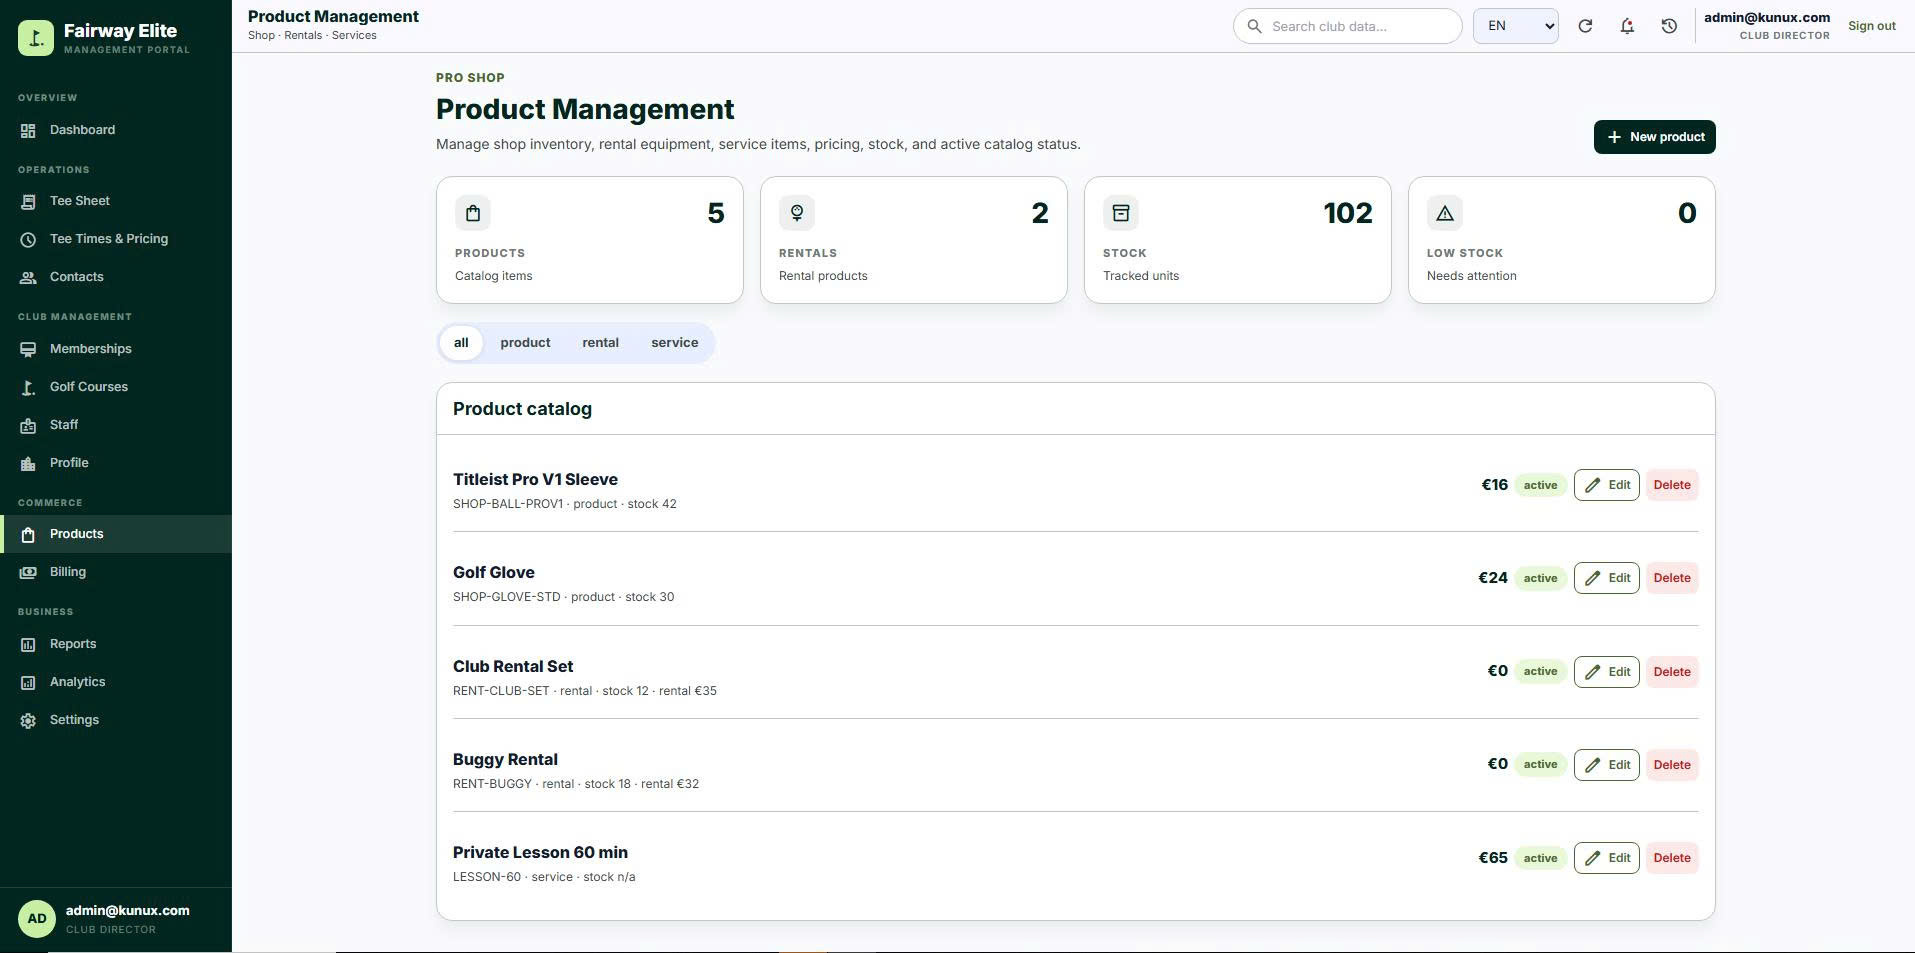Delete Private Lesson 60 min service
The height and width of the screenshot is (953, 1915).
click(x=1672, y=858)
